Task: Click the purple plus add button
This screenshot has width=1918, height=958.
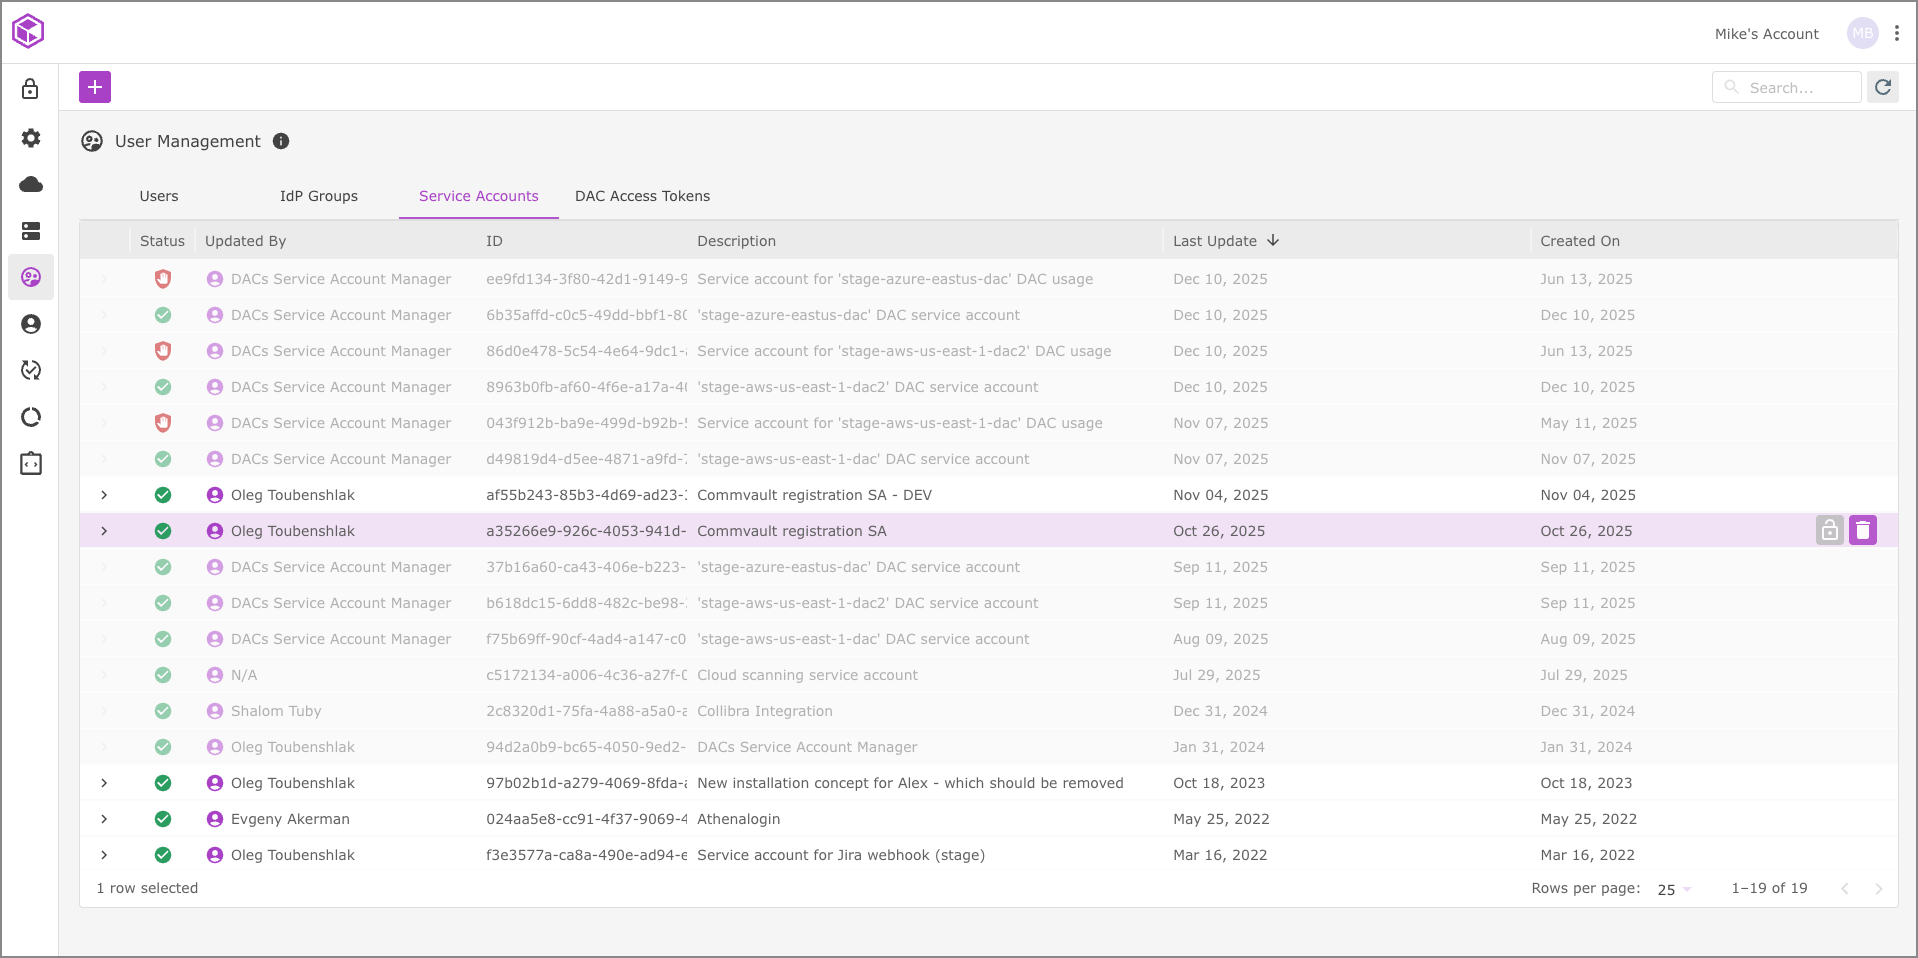Action: (95, 87)
